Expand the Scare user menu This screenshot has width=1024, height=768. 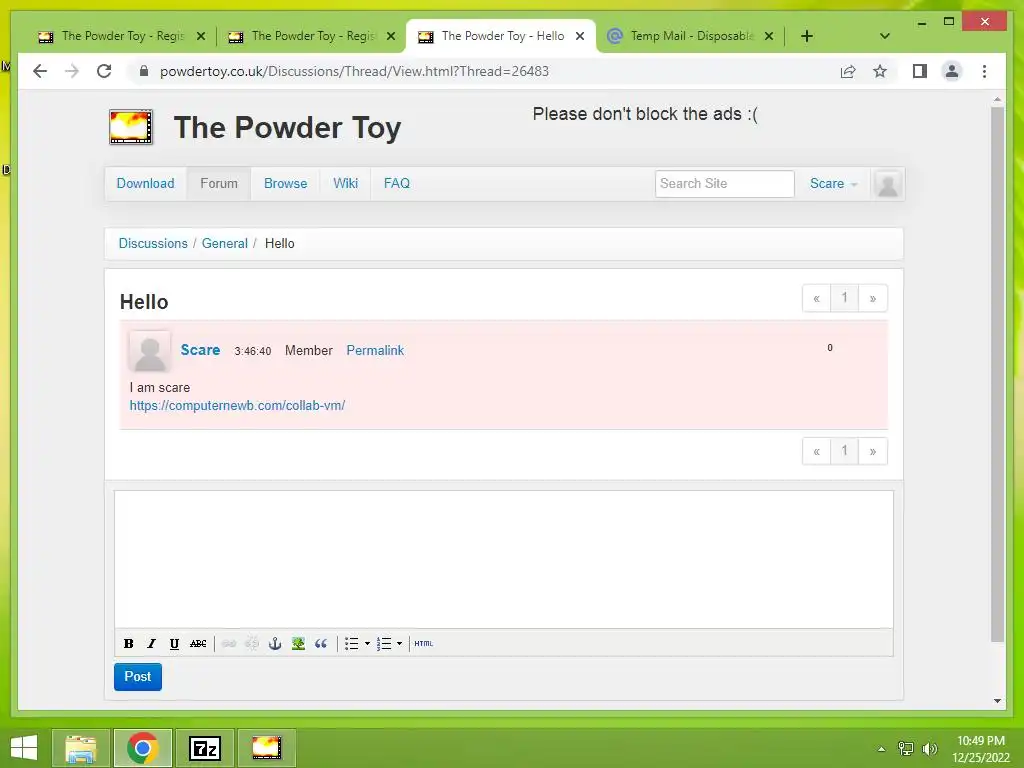coord(833,184)
